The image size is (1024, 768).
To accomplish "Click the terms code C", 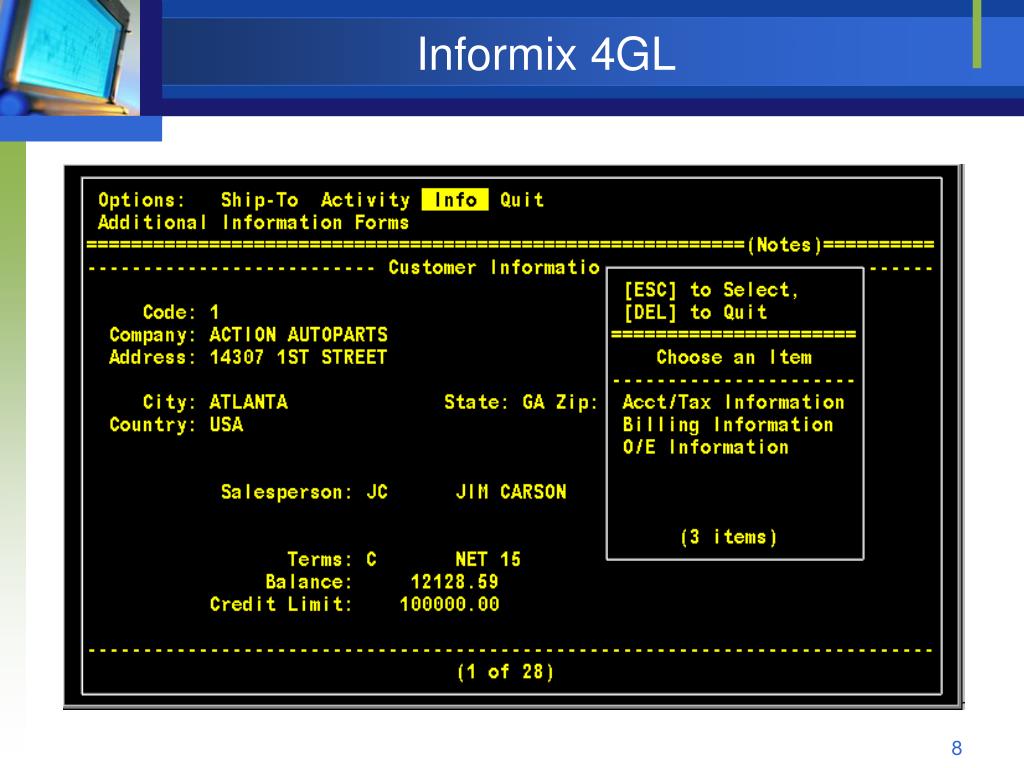I will pos(371,559).
